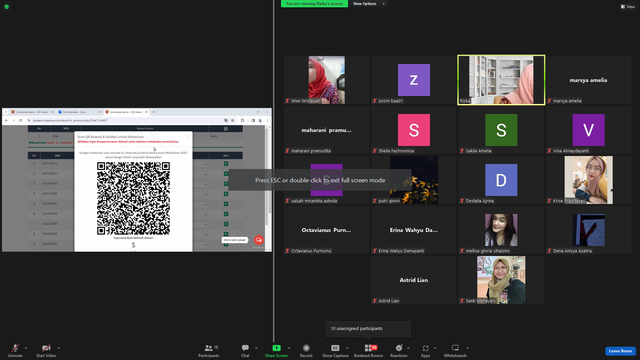
Task: Click the green Share Screen button
Action: [x=276, y=351]
